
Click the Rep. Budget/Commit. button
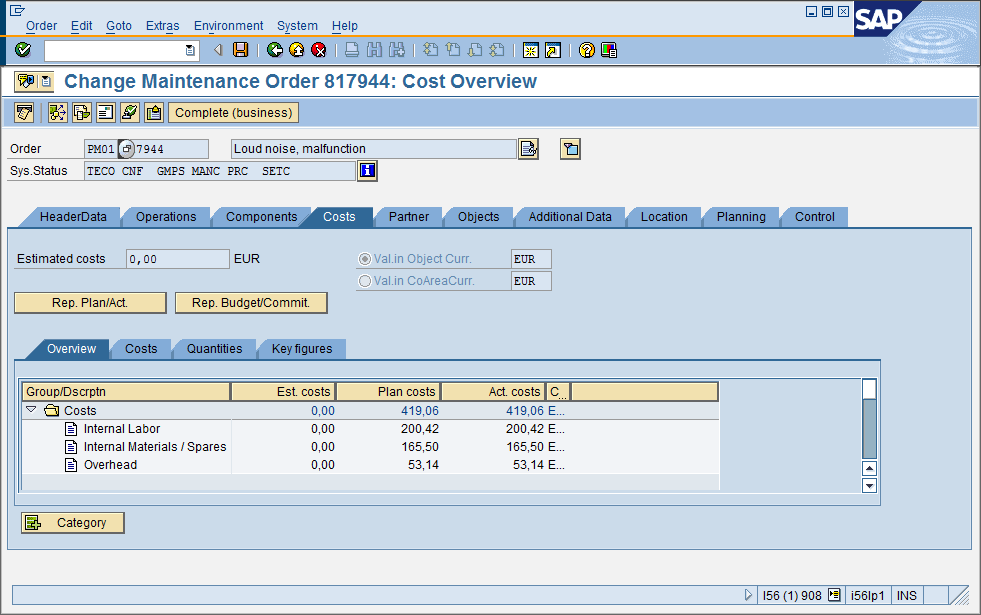251,303
